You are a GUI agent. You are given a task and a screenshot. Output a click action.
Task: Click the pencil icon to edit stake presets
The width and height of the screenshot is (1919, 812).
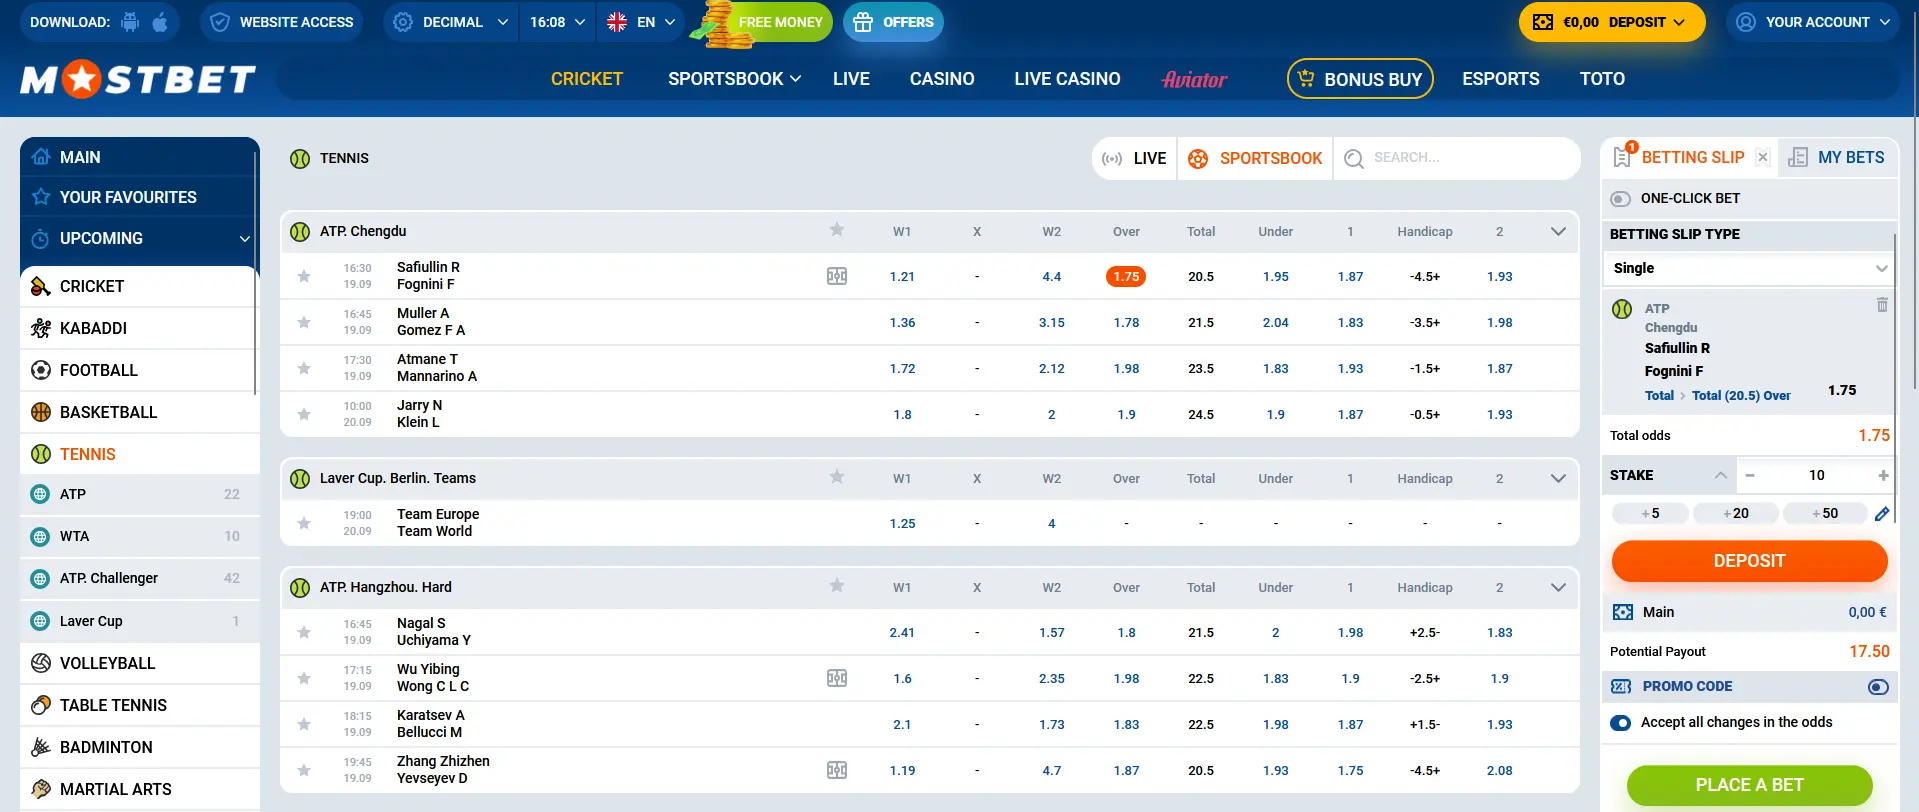click(x=1882, y=514)
